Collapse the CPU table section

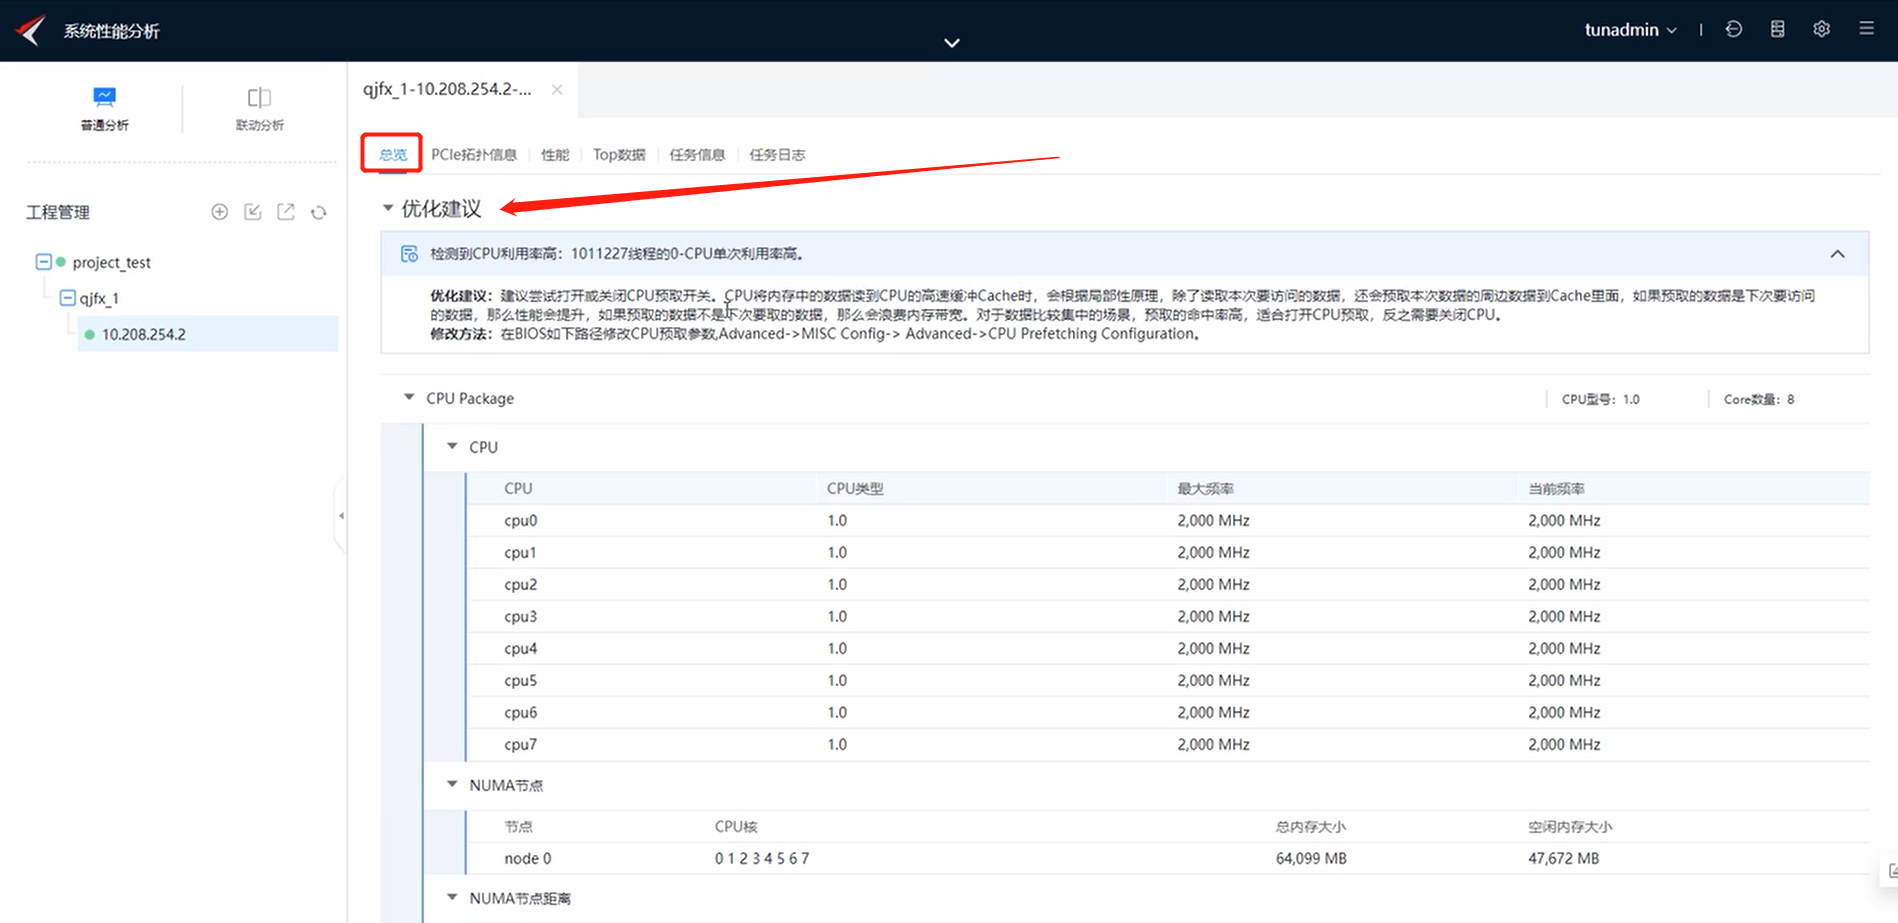(x=452, y=446)
